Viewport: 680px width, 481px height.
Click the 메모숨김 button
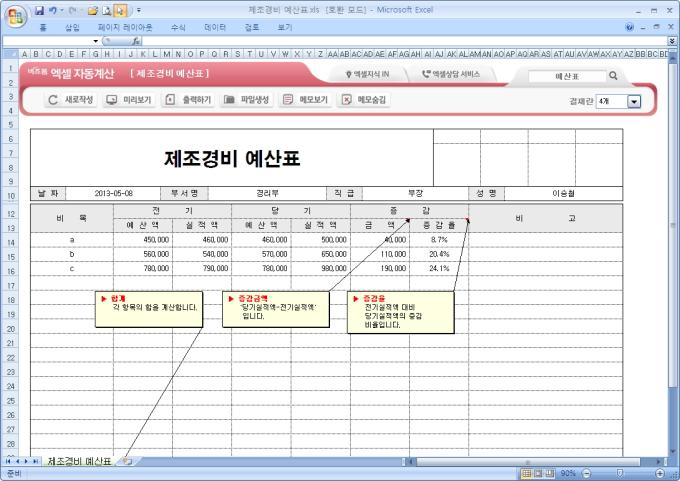pyautogui.click(x=364, y=100)
